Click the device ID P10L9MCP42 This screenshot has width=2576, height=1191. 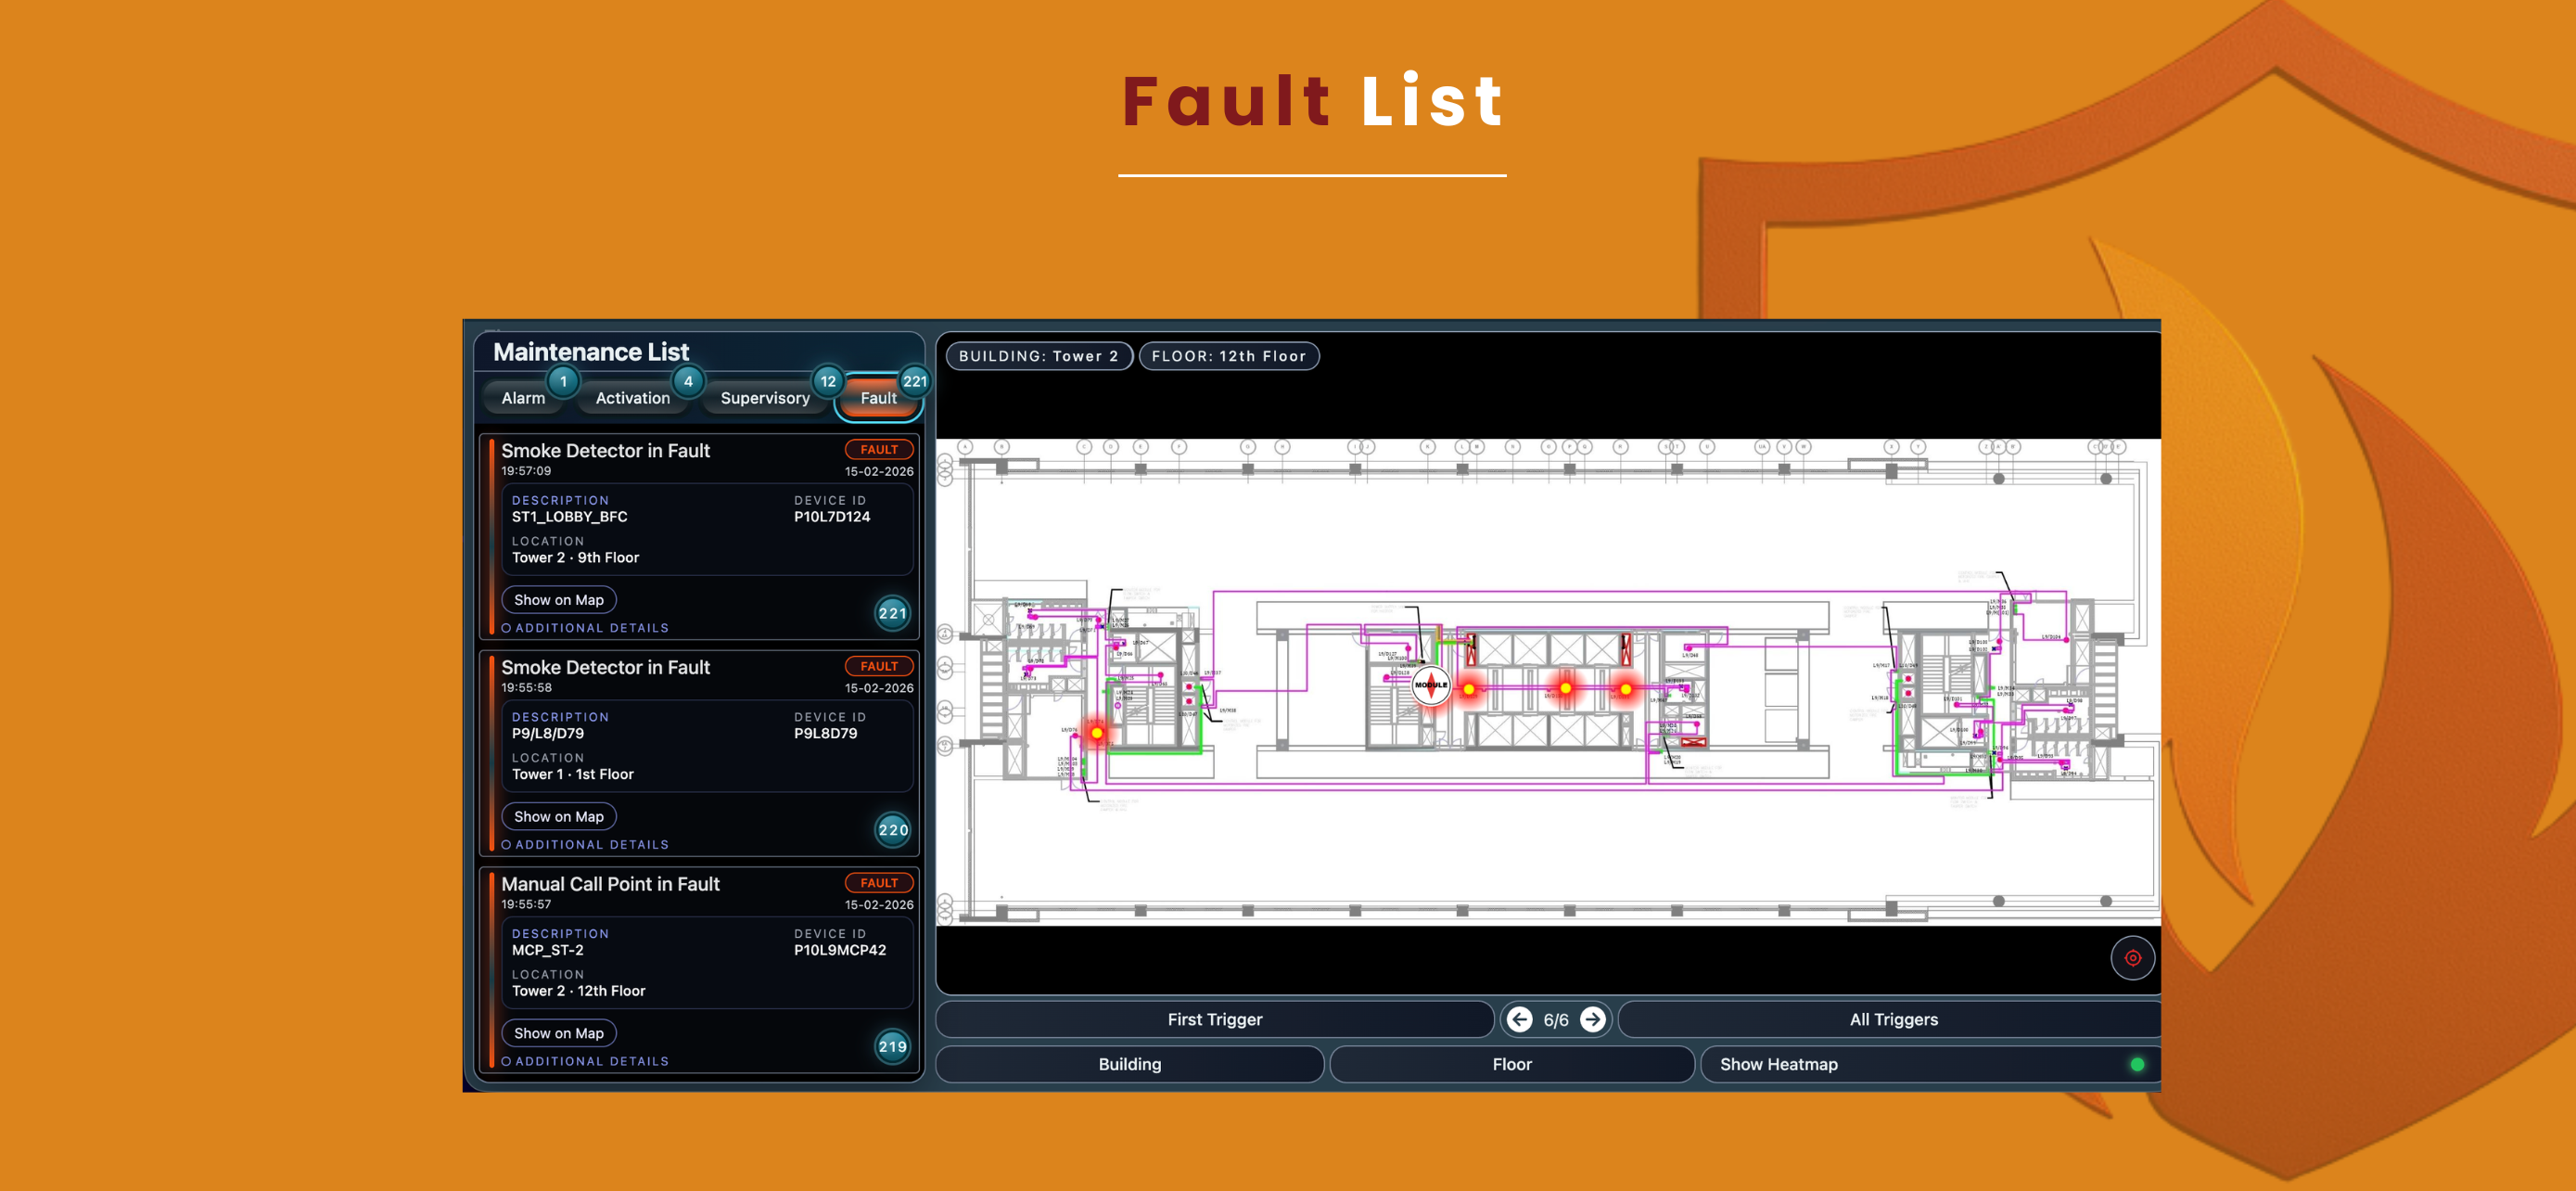click(840, 950)
